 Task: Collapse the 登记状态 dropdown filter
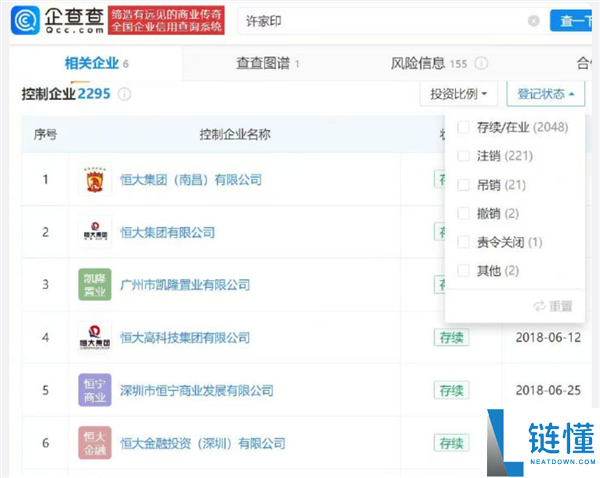(x=546, y=94)
